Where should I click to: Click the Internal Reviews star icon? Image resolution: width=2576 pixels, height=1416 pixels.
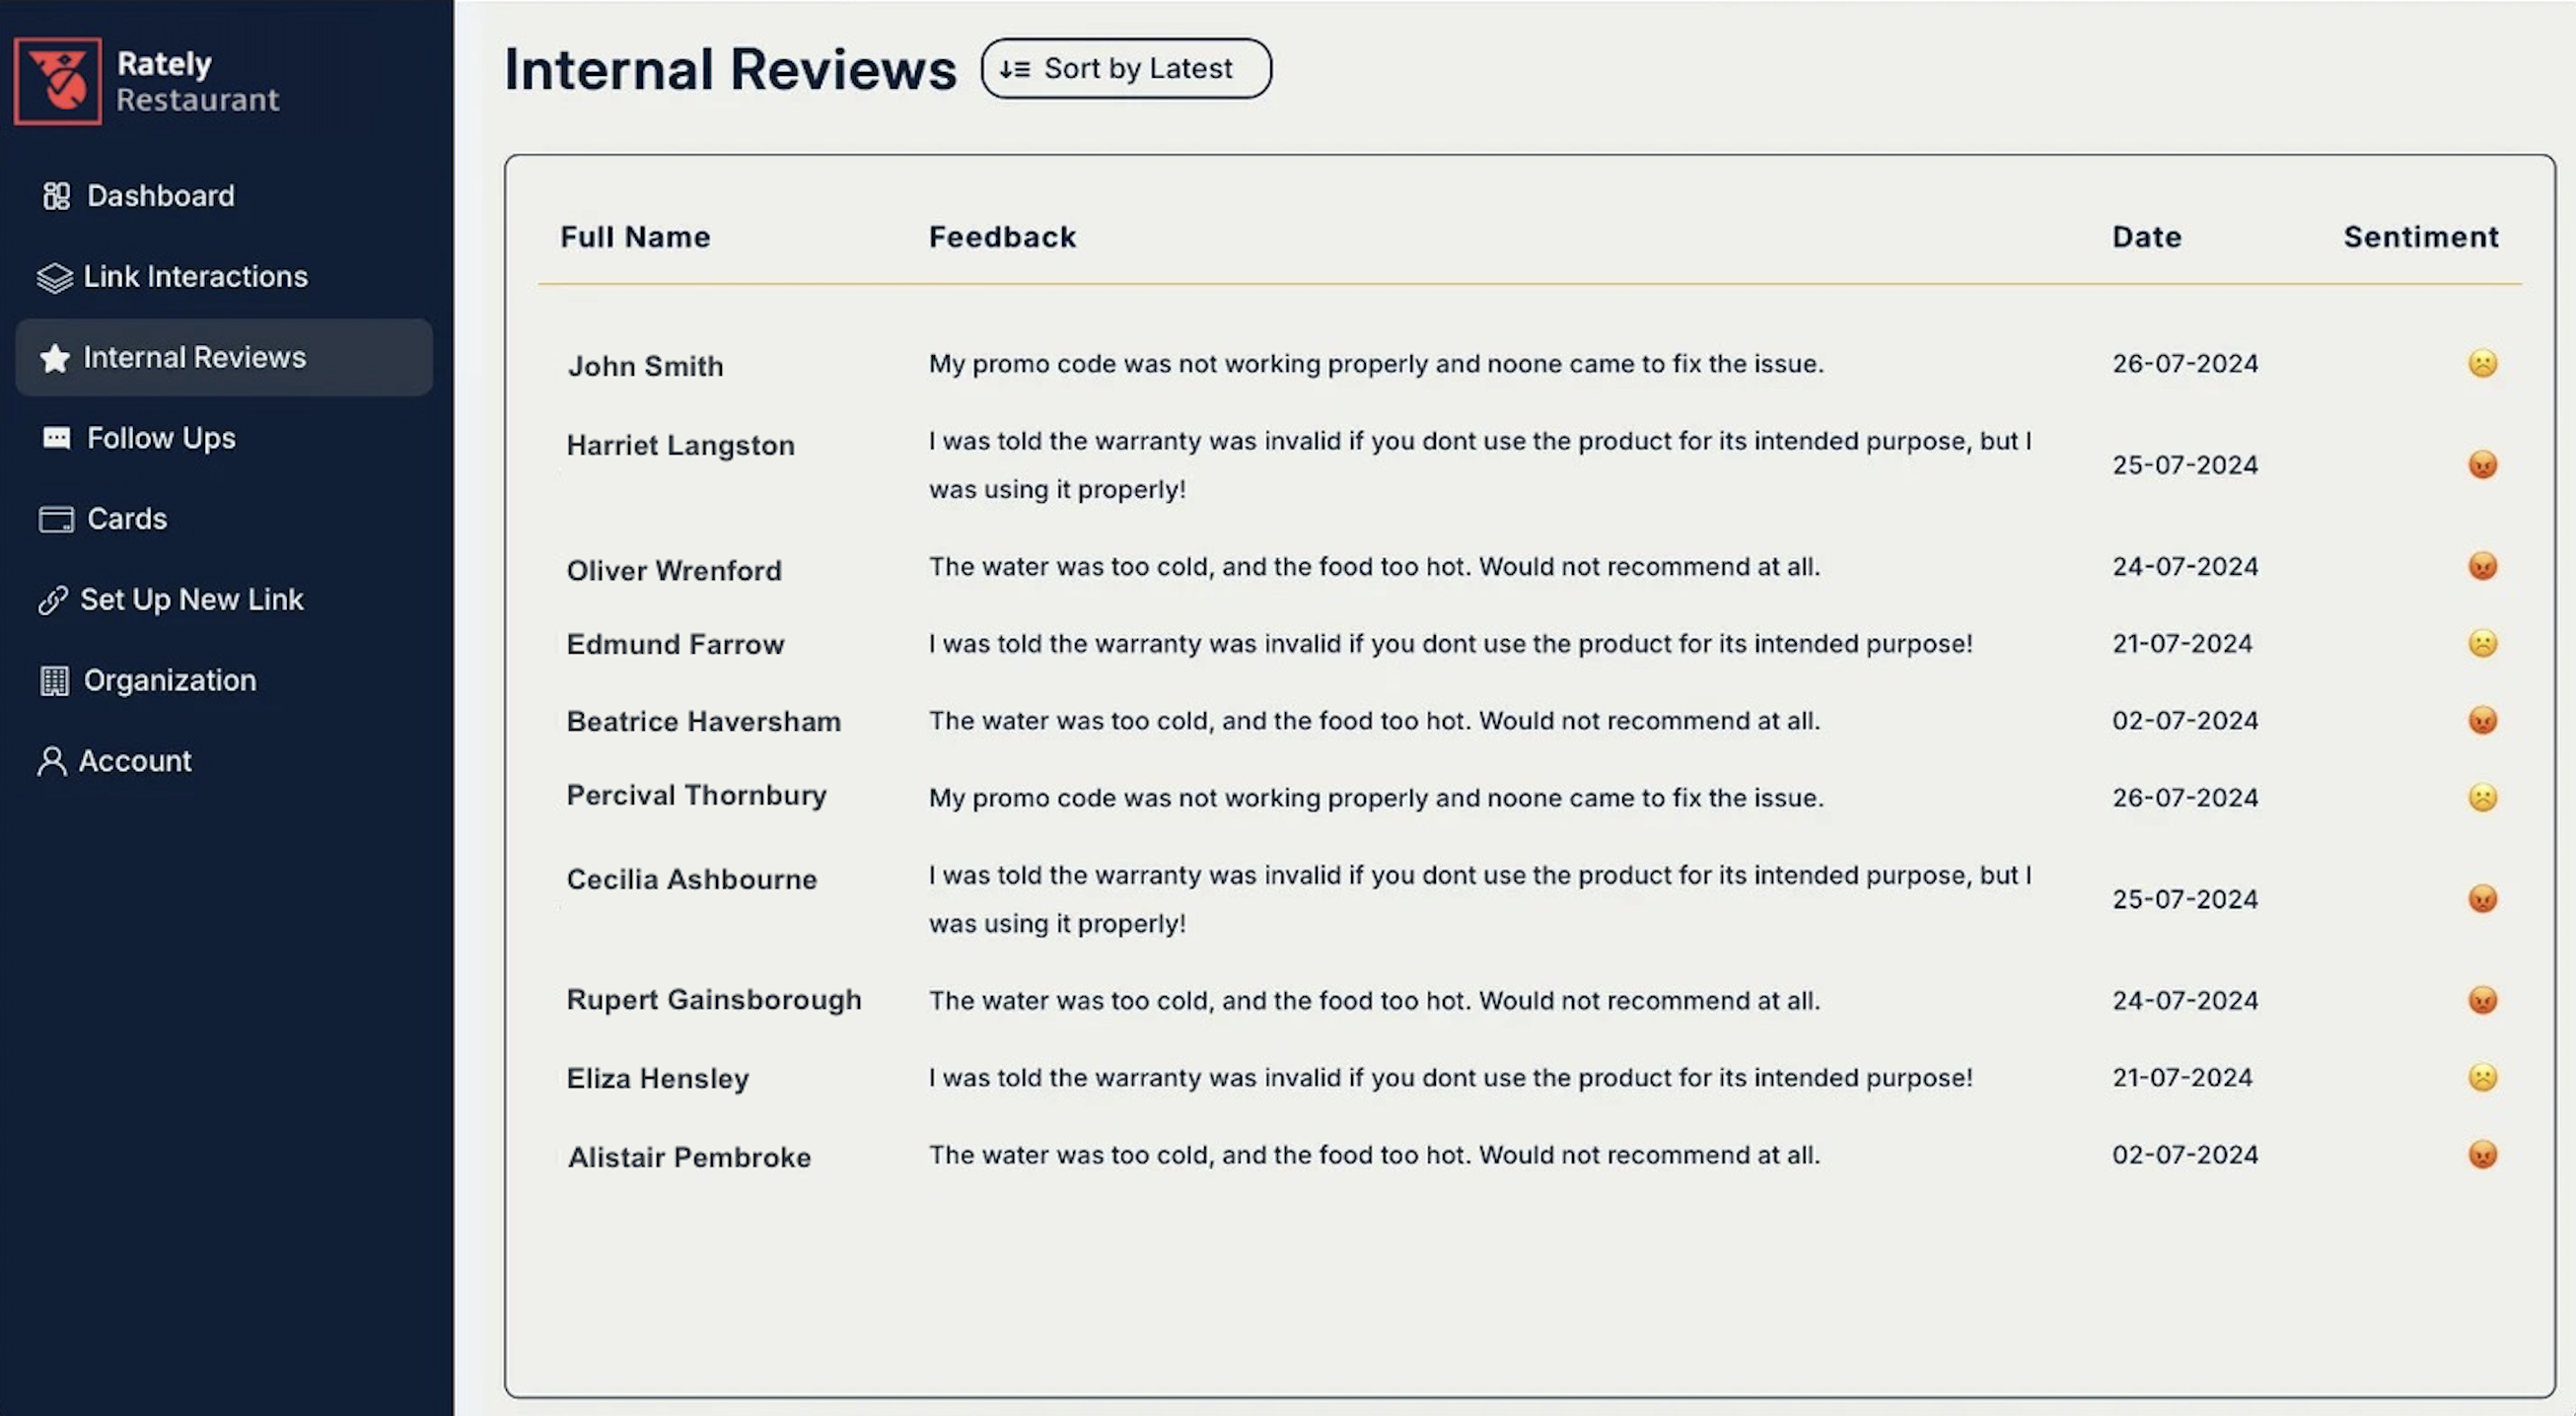tap(54, 358)
